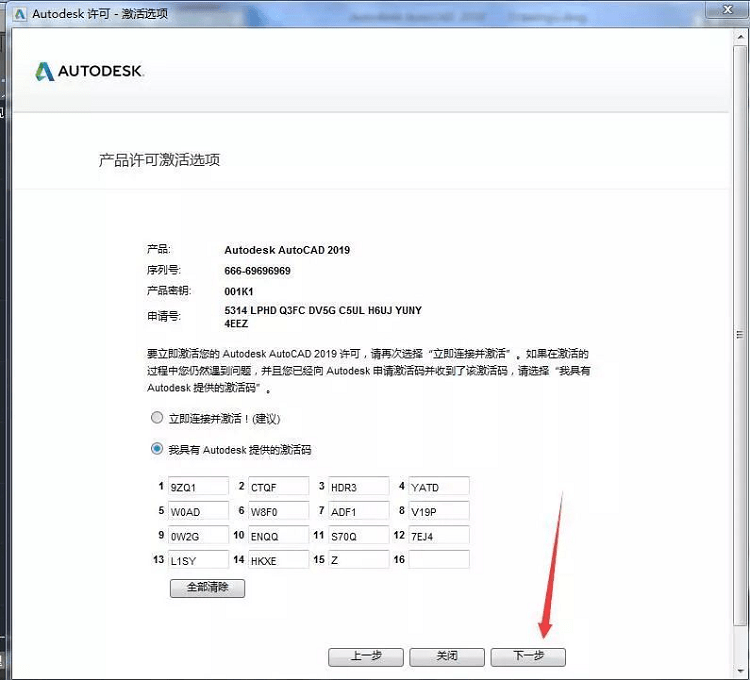The width and height of the screenshot is (750, 680).
Task: Click the heading 产品许可激活选项
Action: [159, 160]
